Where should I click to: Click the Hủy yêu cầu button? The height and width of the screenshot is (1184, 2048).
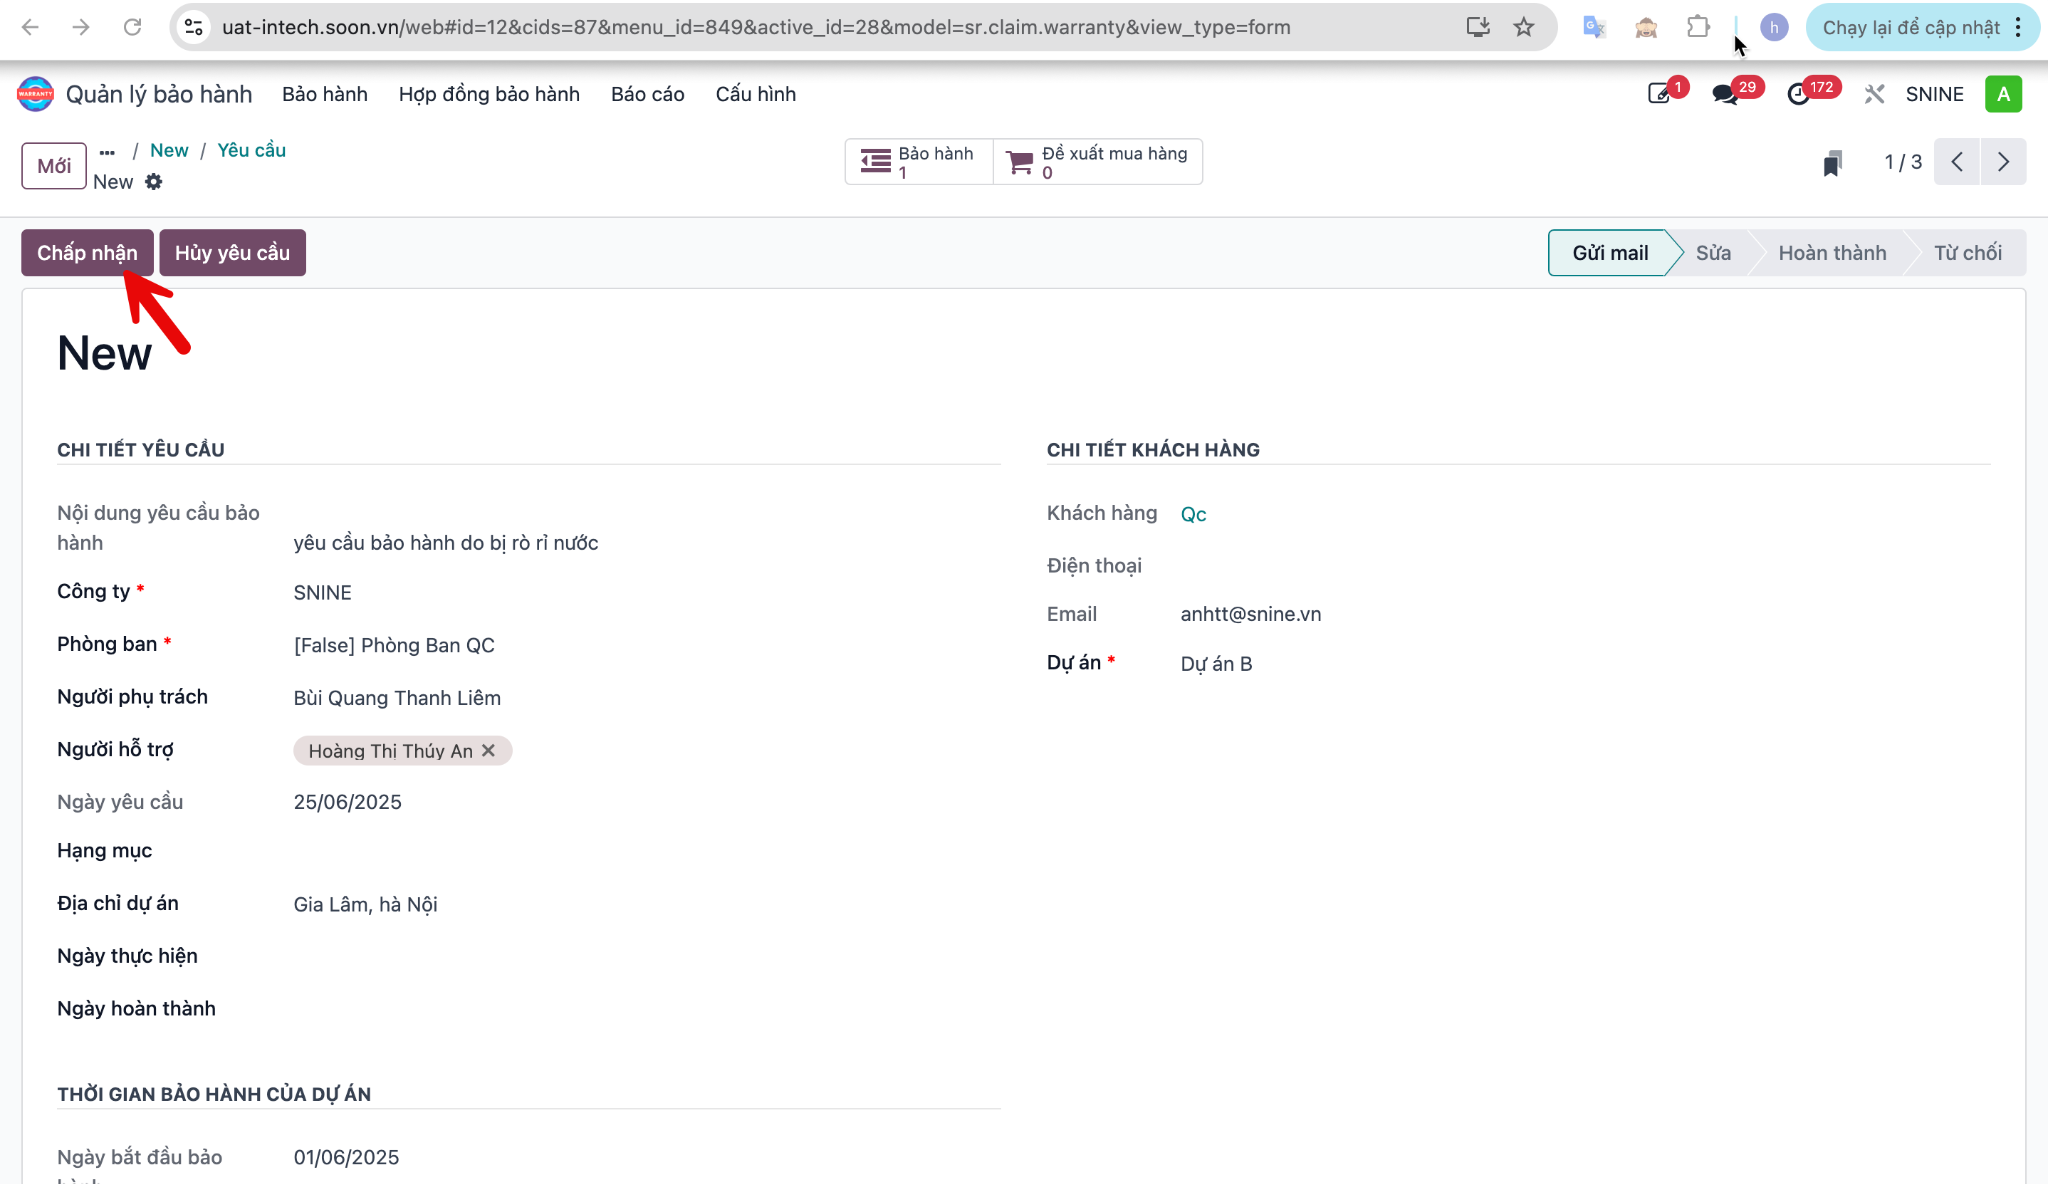point(232,253)
